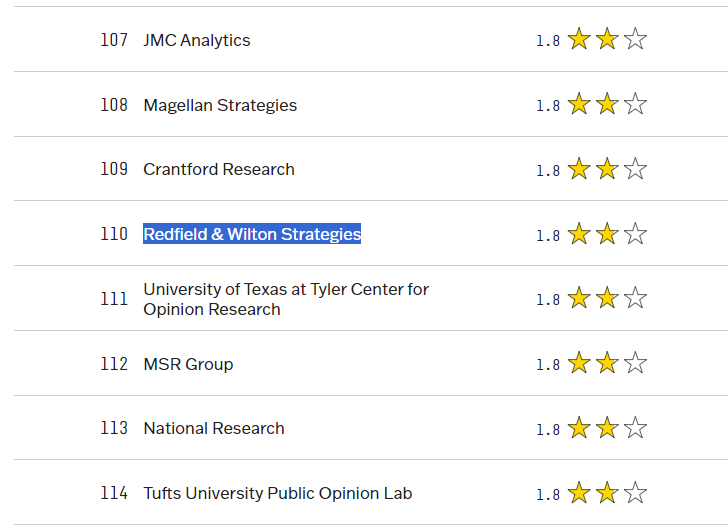This screenshot has width=728, height=532.
Task: Click the empty star for Redfield & Wilton Strategies
Action: pos(635,234)
